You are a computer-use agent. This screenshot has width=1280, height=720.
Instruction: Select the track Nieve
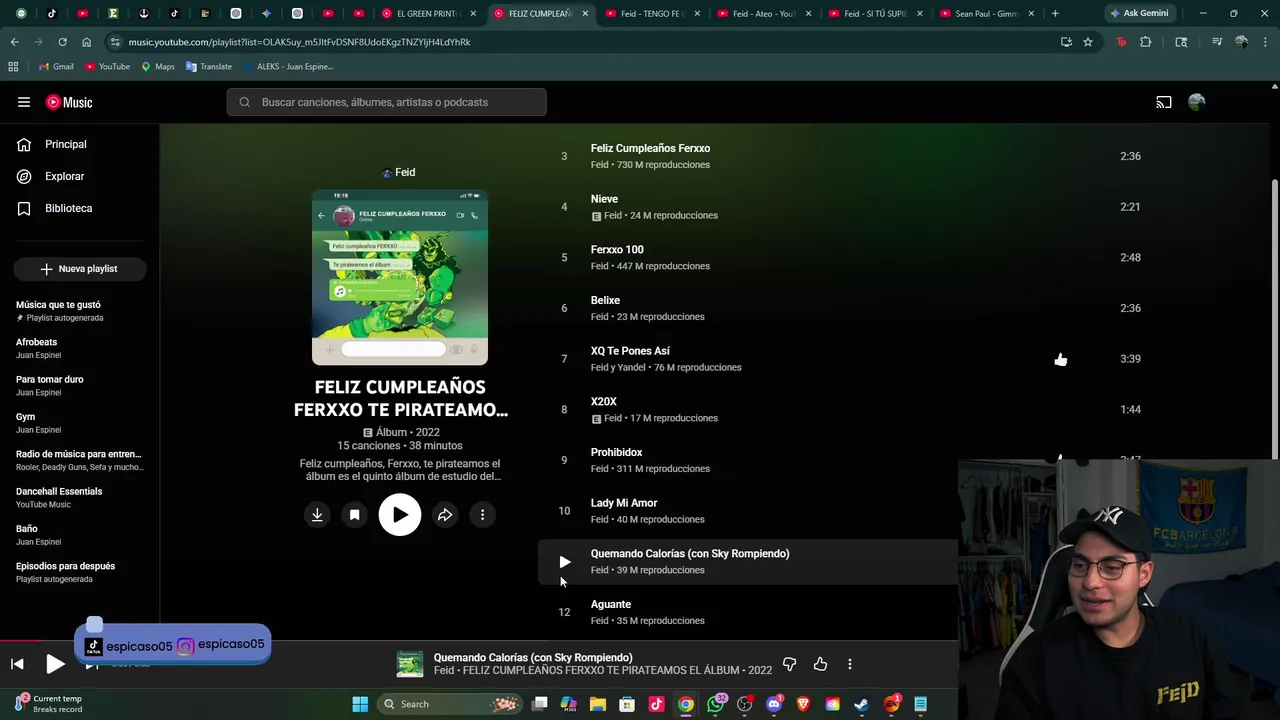pos(604,199)
